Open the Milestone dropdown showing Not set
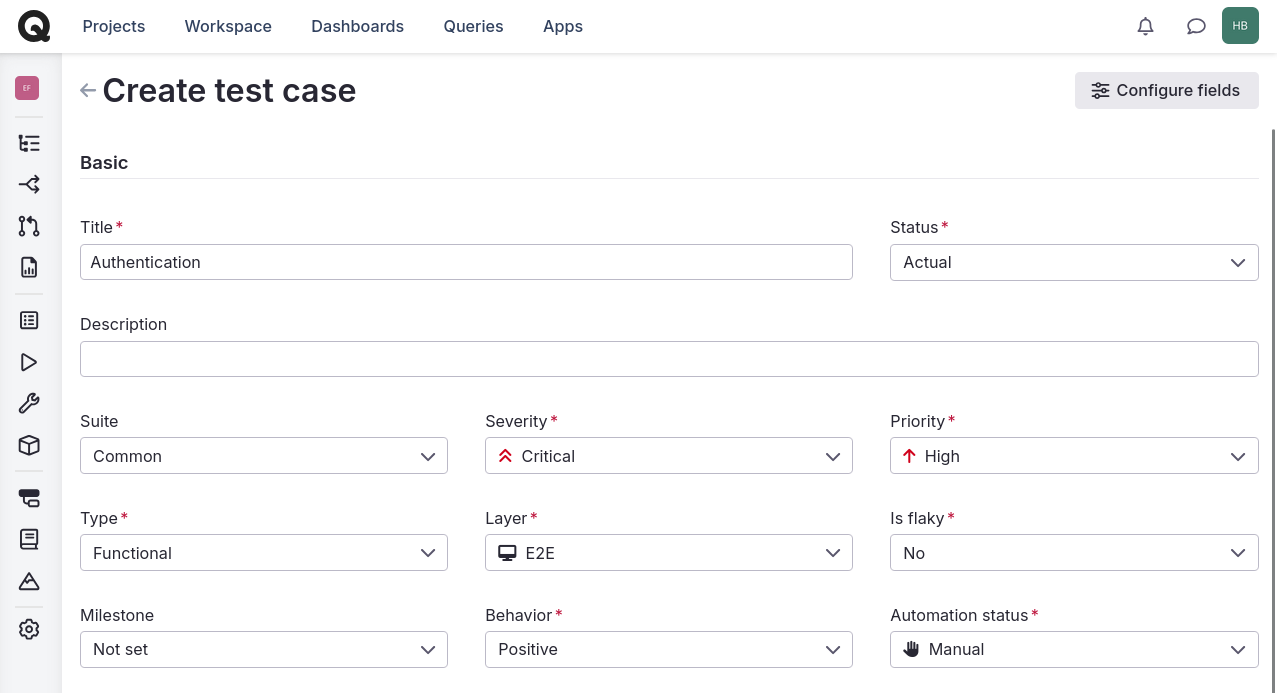The width and height of the screenshot is (1277, 693). tap(263, 649)
